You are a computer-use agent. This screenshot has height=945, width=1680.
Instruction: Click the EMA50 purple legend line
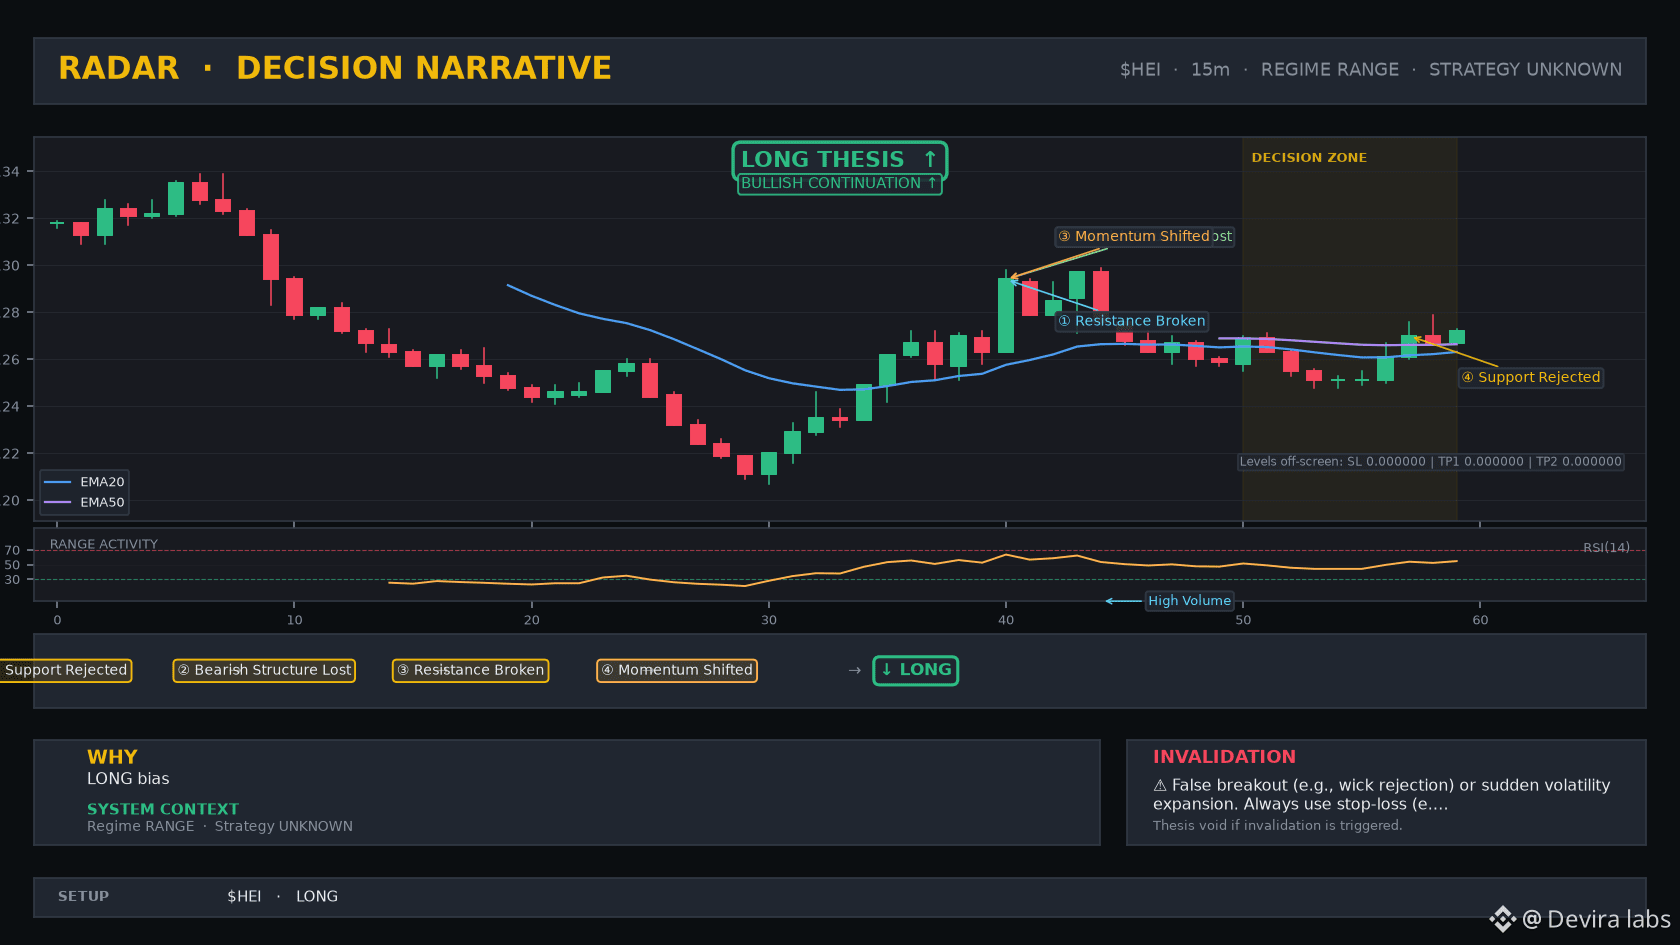58,503
